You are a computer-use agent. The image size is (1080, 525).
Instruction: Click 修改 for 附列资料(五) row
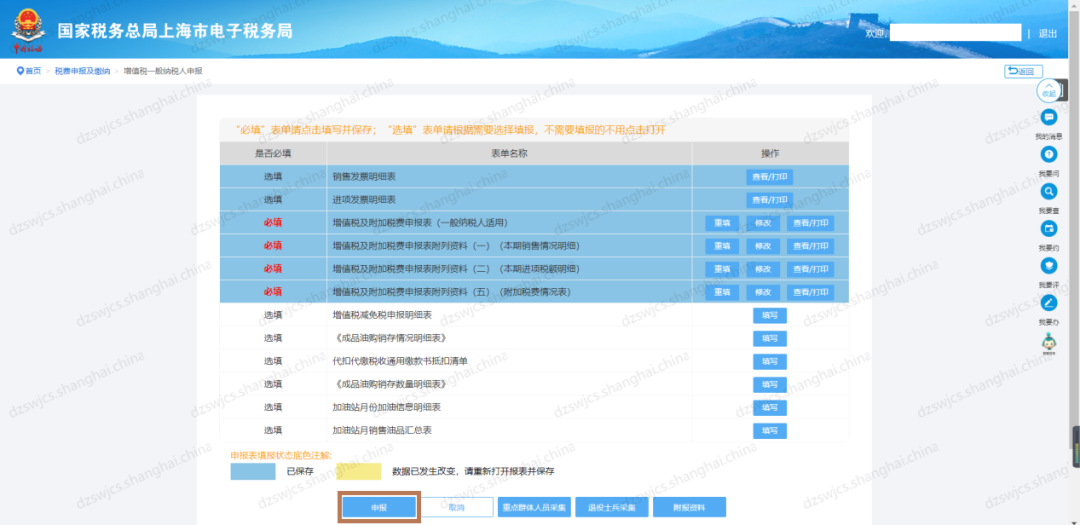coord(762,292)
